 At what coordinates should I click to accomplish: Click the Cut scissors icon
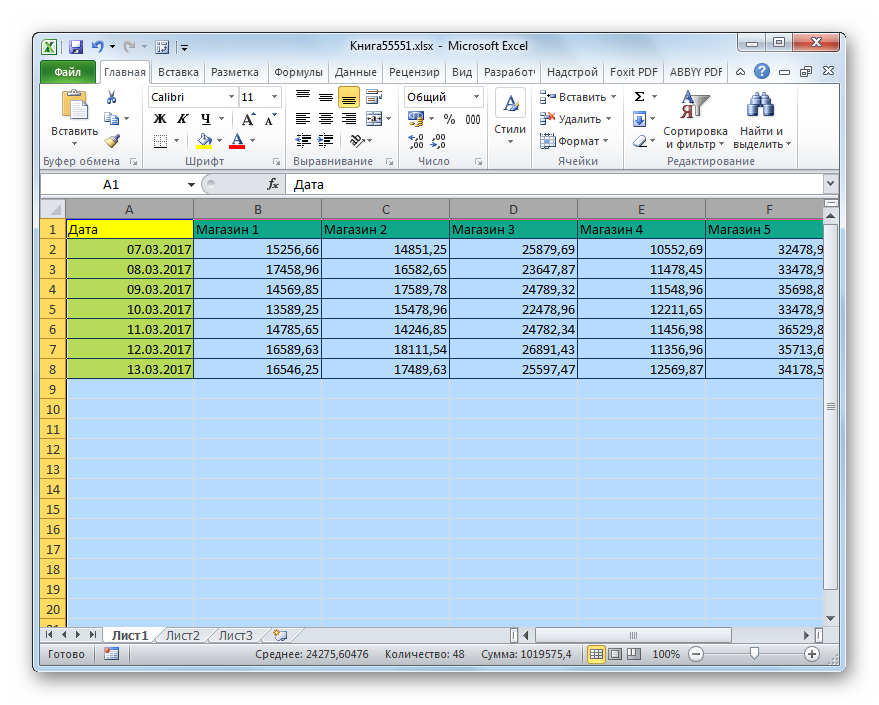112,97
